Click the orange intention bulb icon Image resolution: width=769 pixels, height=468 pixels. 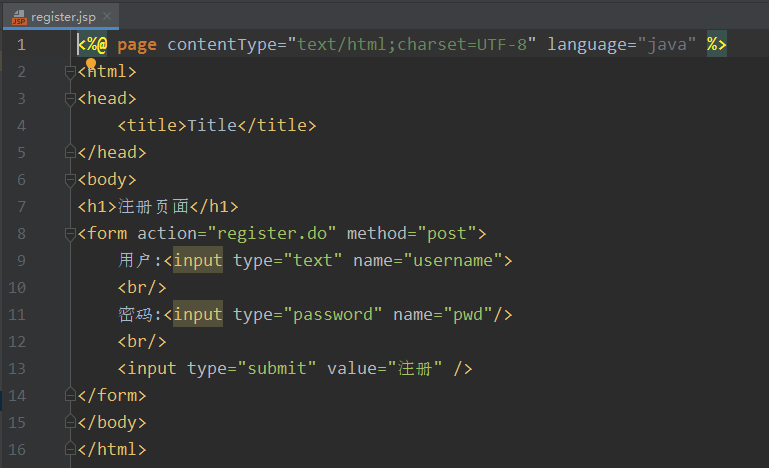pos(91,63)
